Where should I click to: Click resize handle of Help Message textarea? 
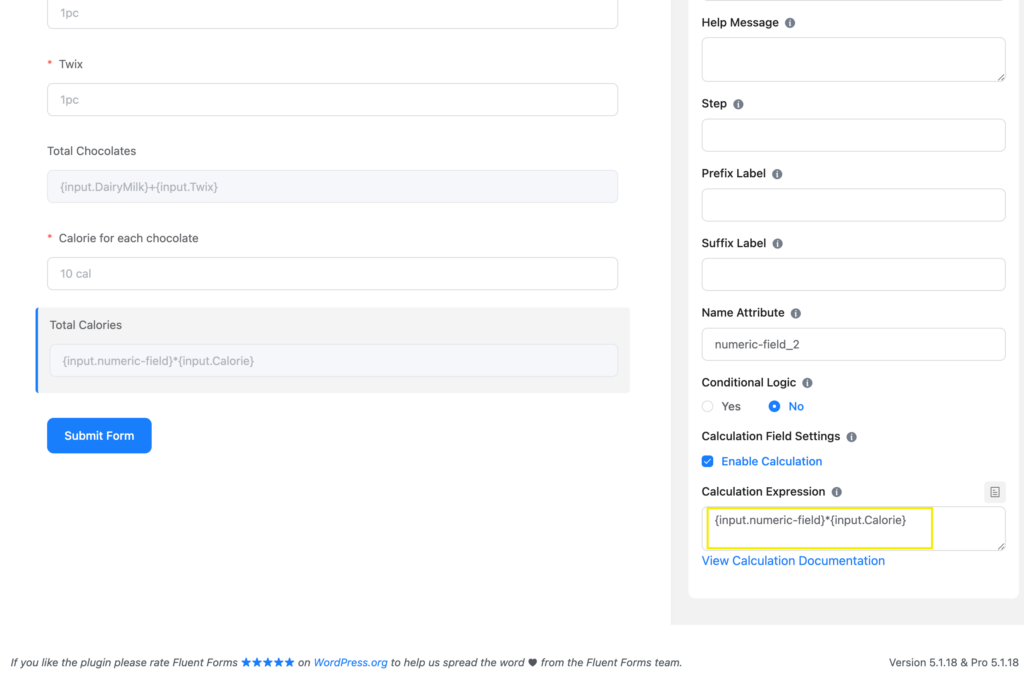[1000, 77]
